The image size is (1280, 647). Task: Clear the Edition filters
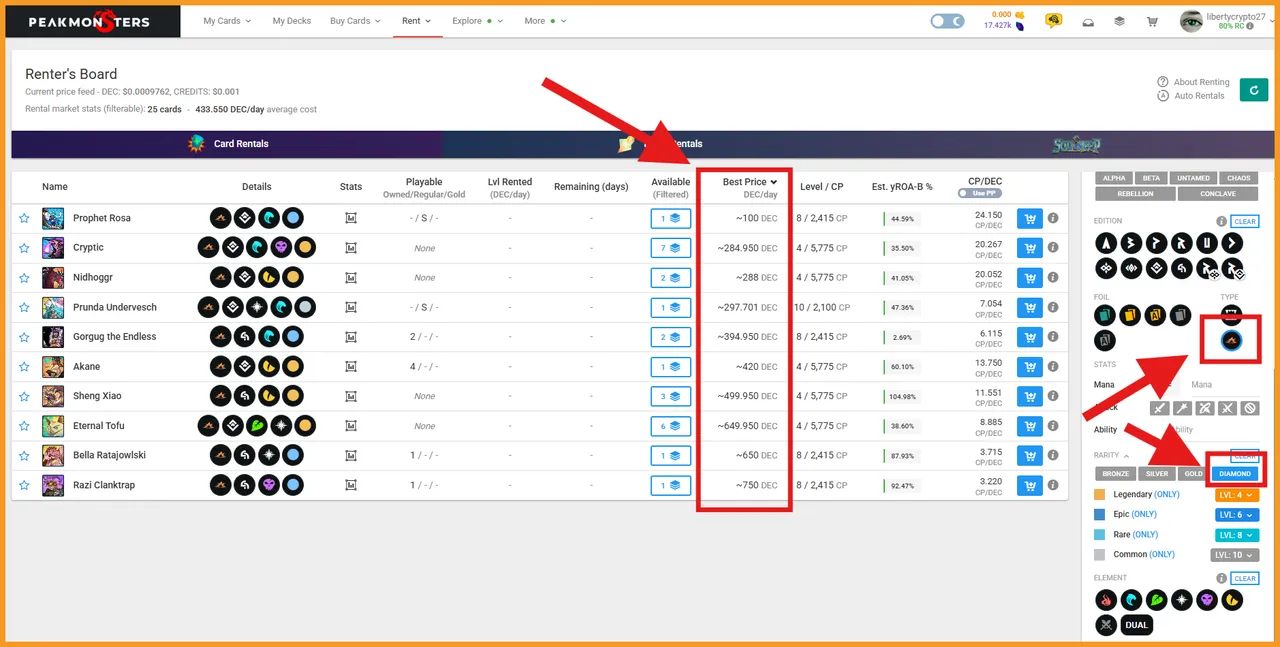click(x=1244, y=222)
